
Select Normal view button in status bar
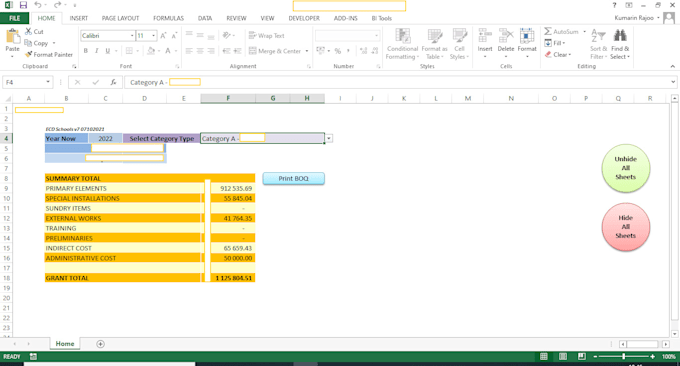[543, 356]
